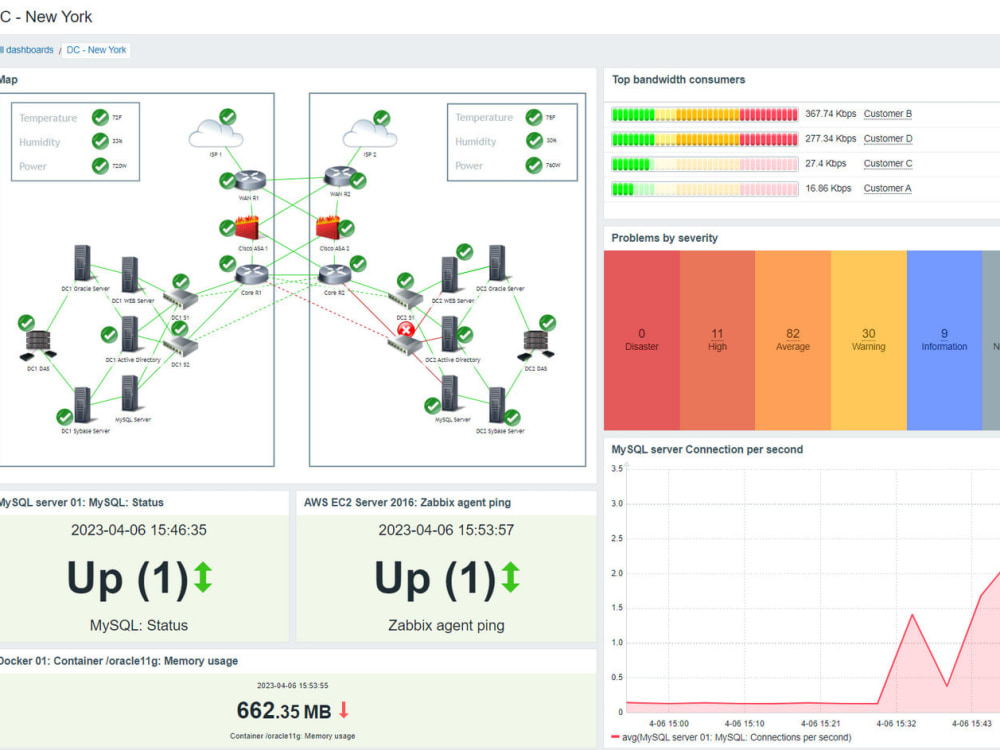The height and width of the screenshot is (750, 1000).
Task: Select the Average severity block
Action: (793, 340)
